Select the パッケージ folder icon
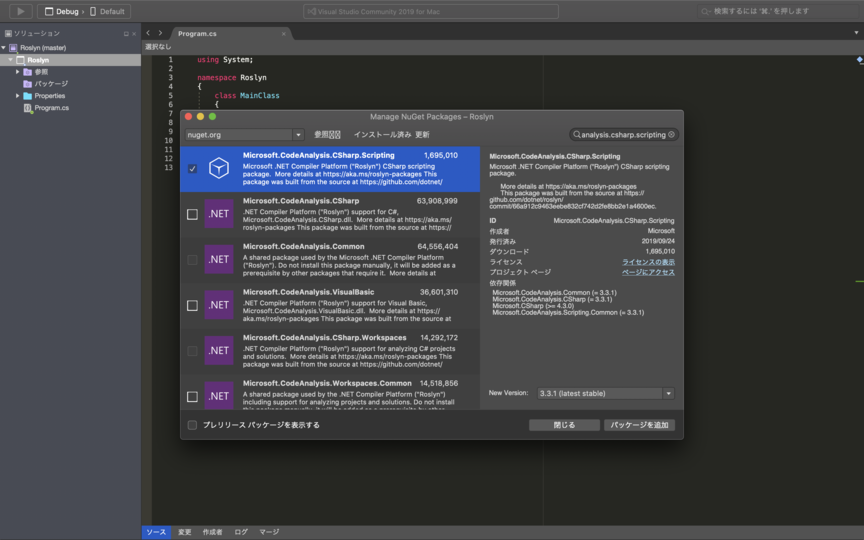Viewport: 864px width, 540px height. click(x=28, y=84)
